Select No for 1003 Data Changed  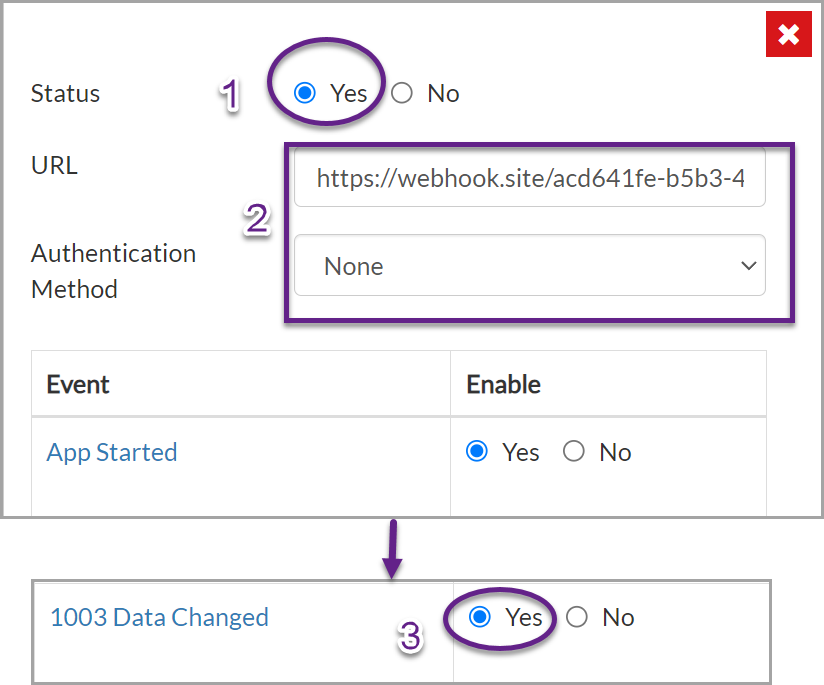[x=576, y=617]
